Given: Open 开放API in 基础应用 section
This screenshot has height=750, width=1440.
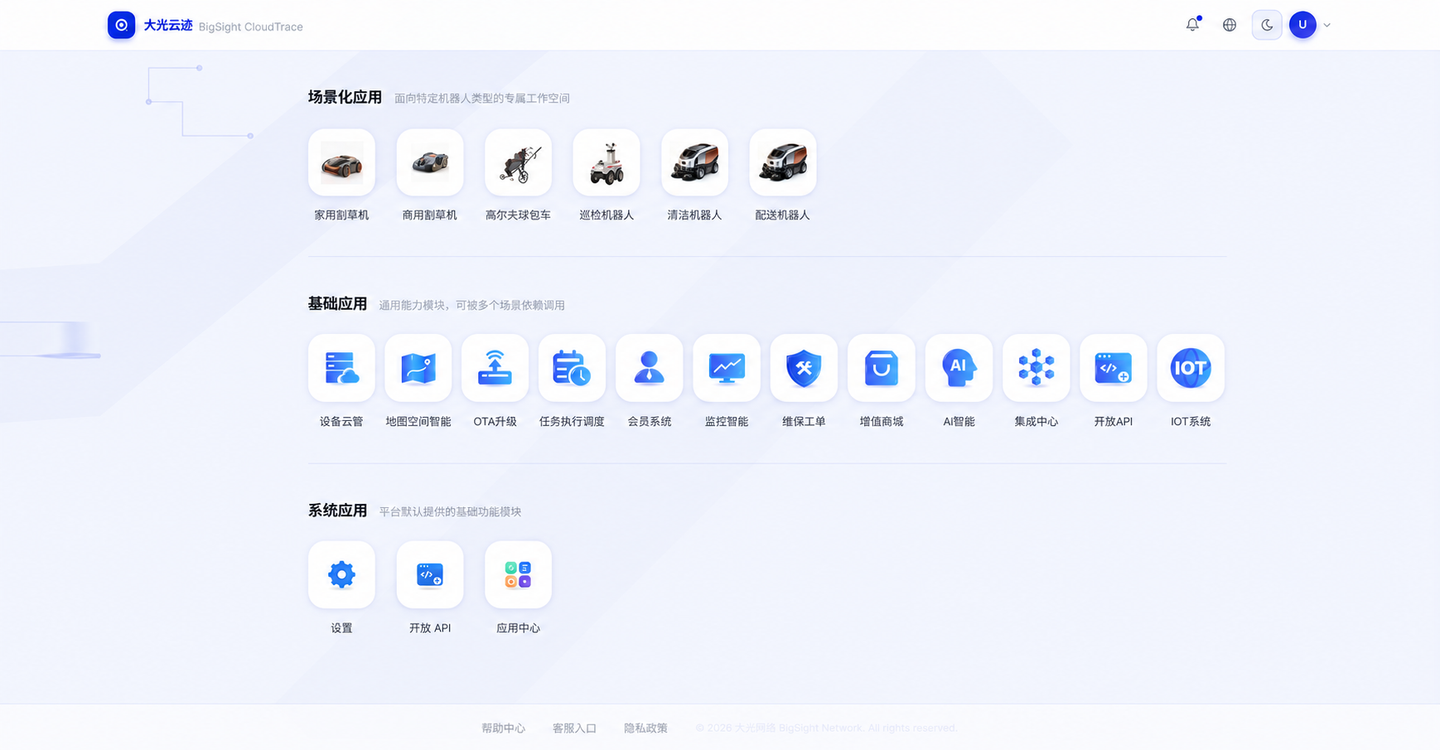Looking at the screenshot, I should tap(1113, 368).
